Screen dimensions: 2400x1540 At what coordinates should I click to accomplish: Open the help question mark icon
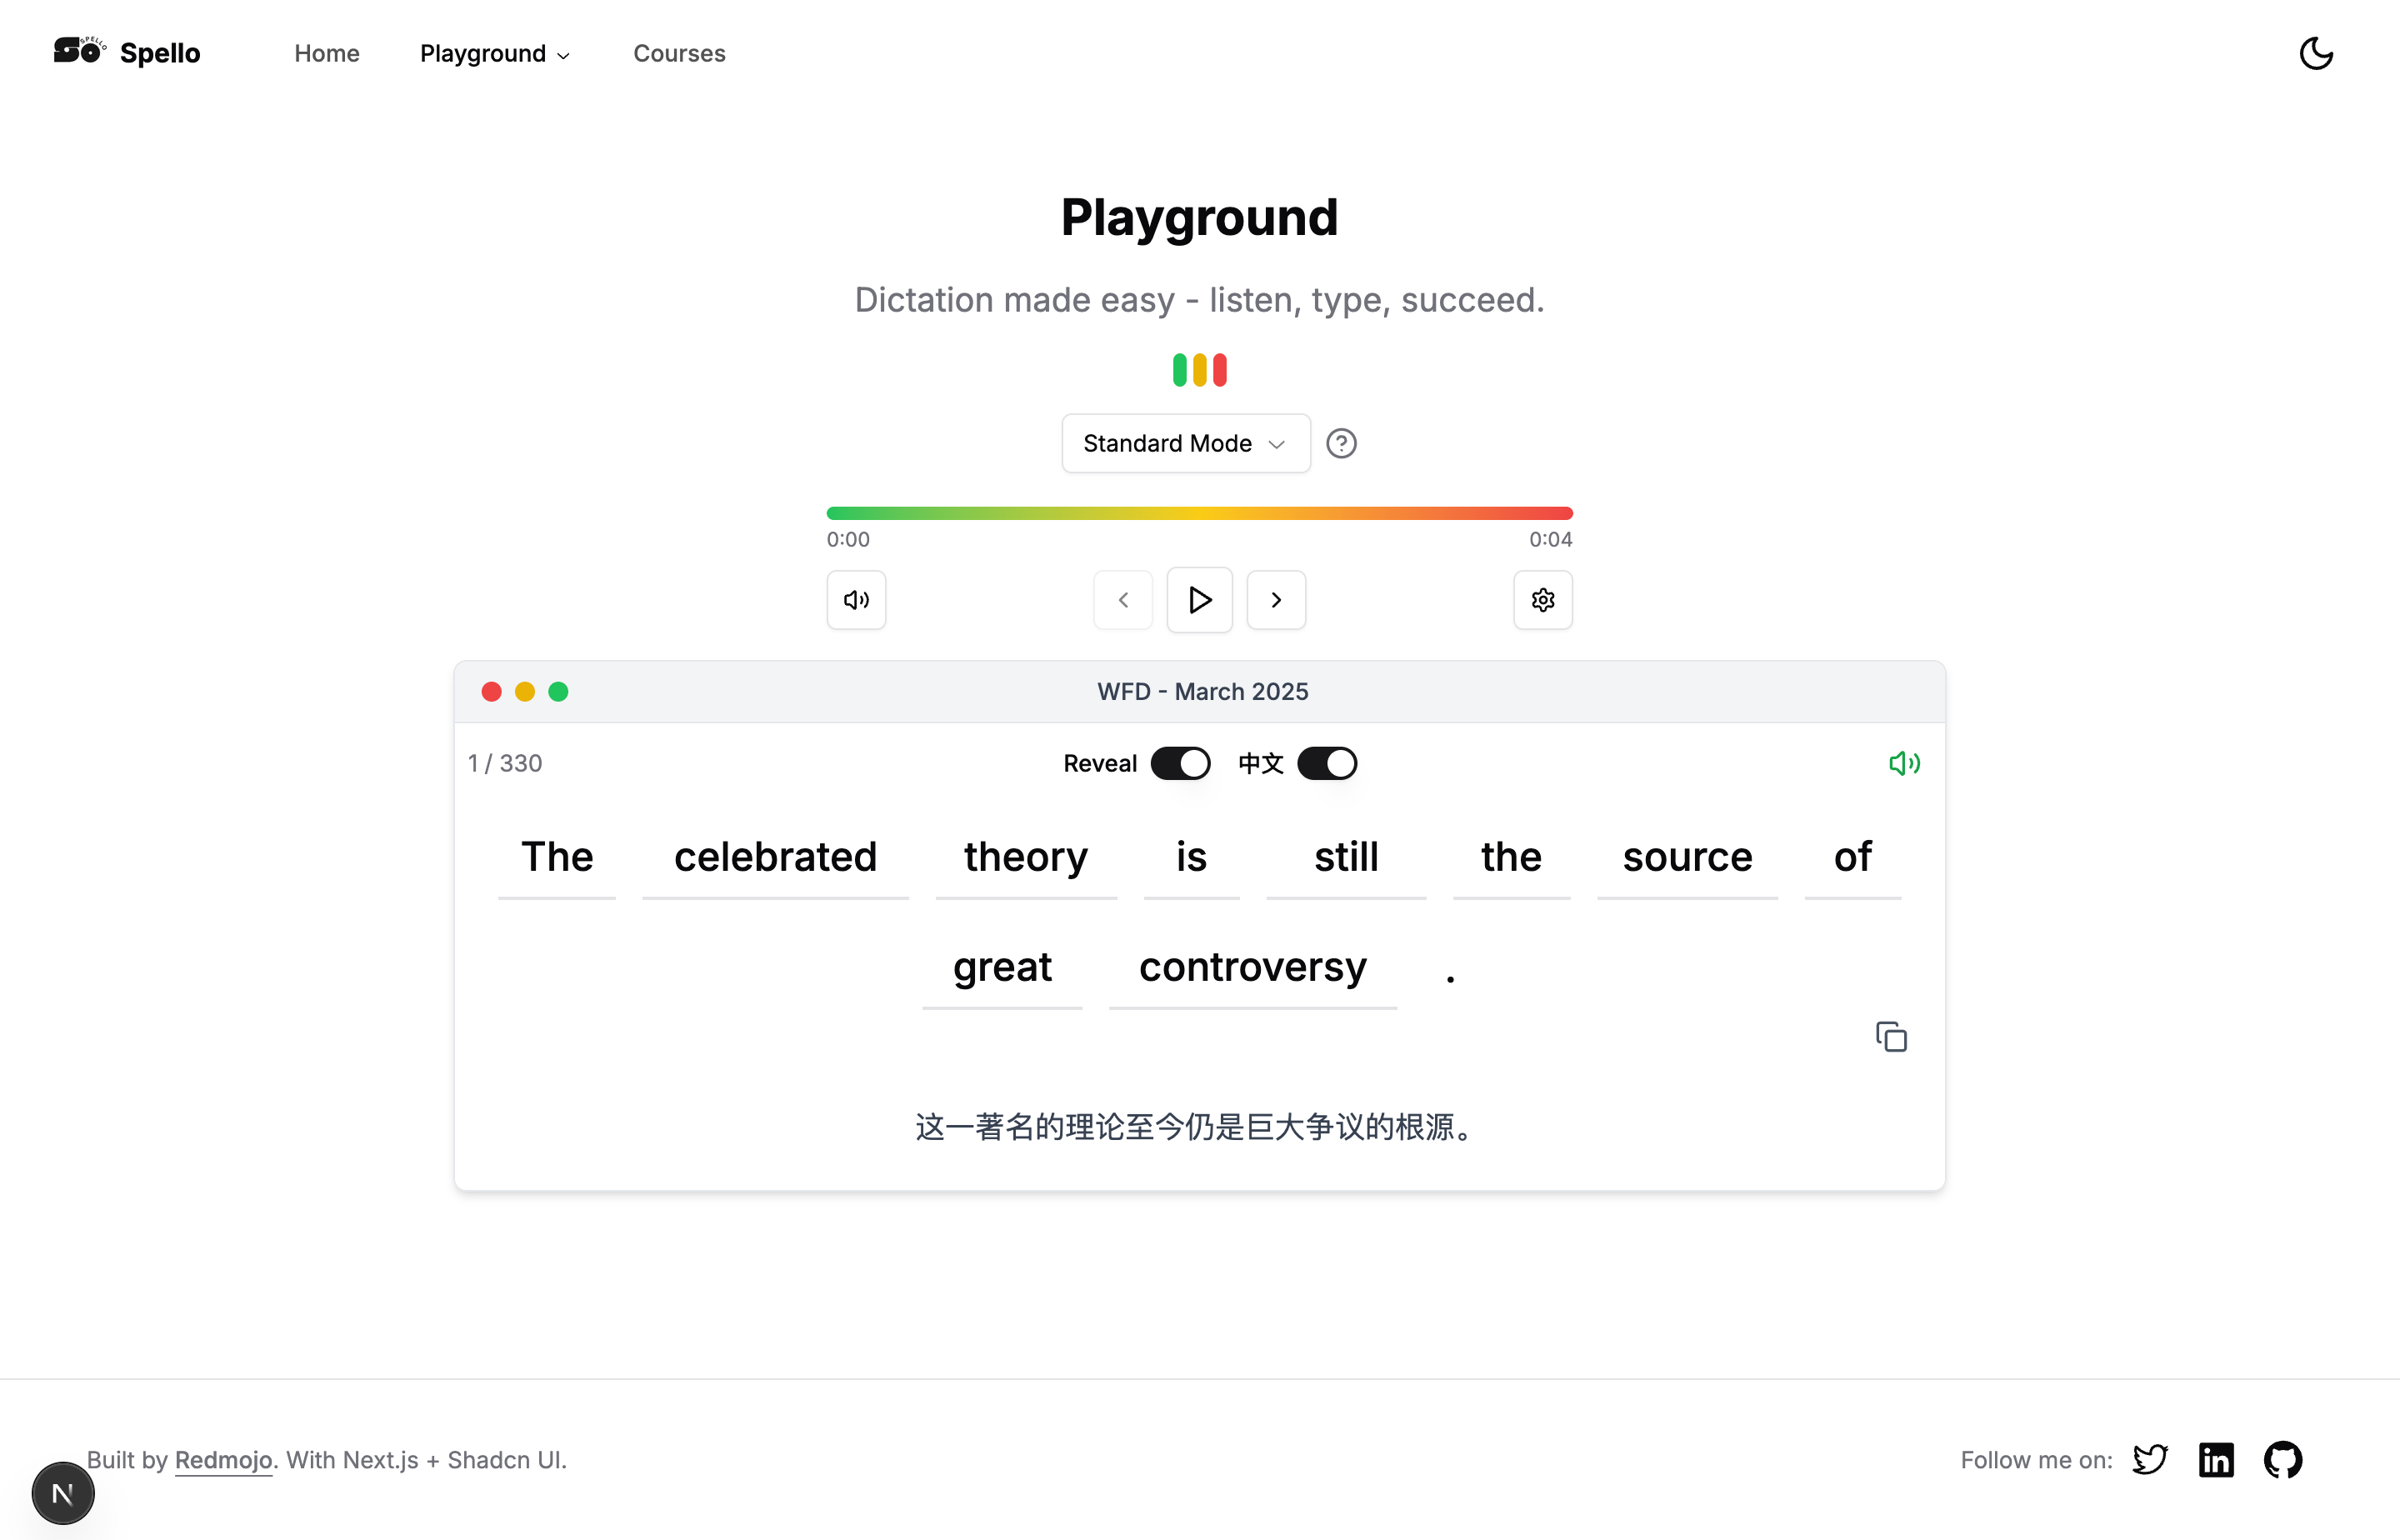(1341, 443)
